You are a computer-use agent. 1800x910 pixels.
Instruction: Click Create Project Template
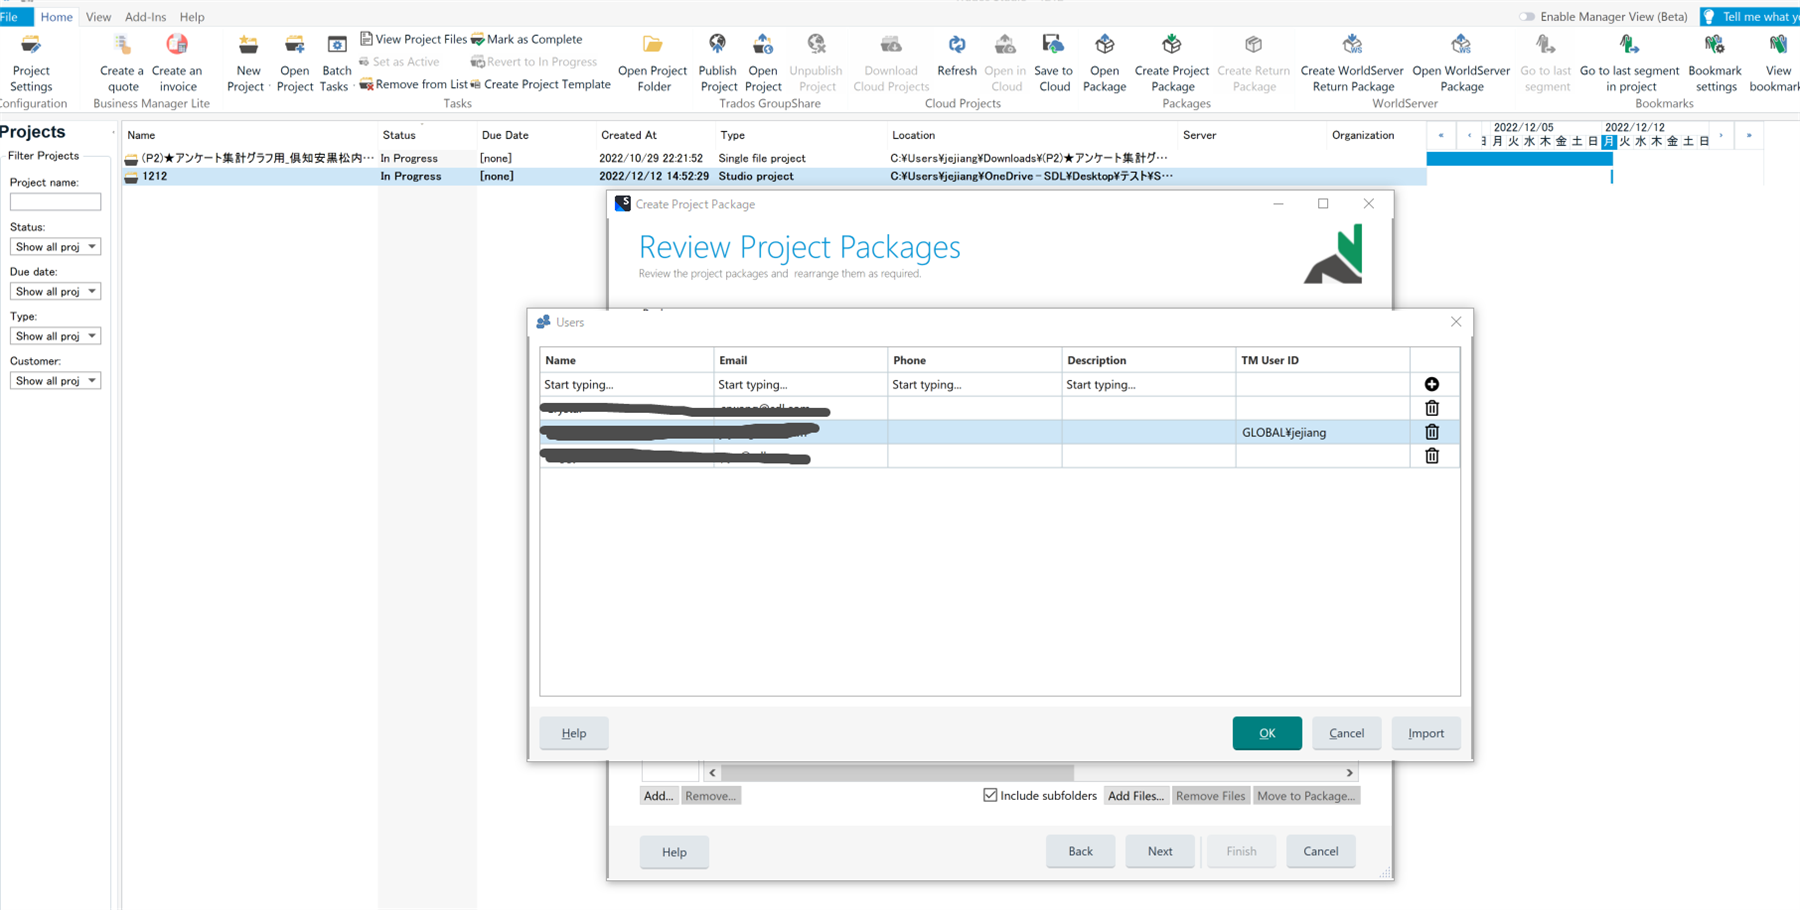(540, 84)
